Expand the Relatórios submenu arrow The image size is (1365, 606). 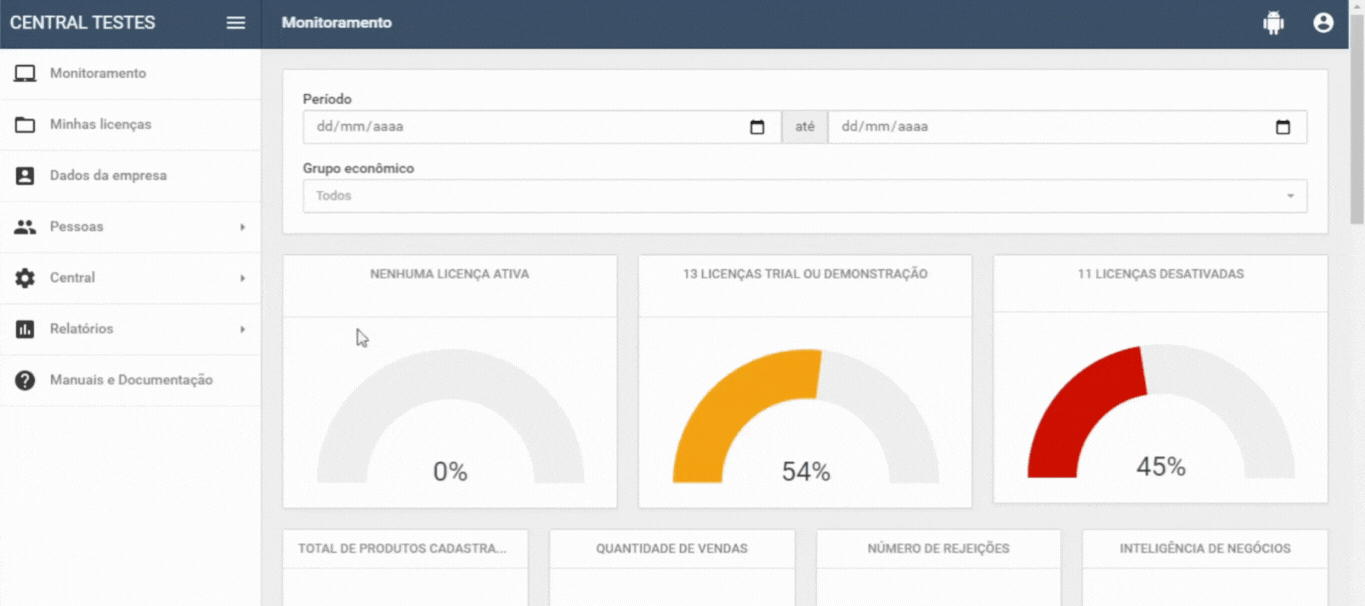click(x=242, y=329)
